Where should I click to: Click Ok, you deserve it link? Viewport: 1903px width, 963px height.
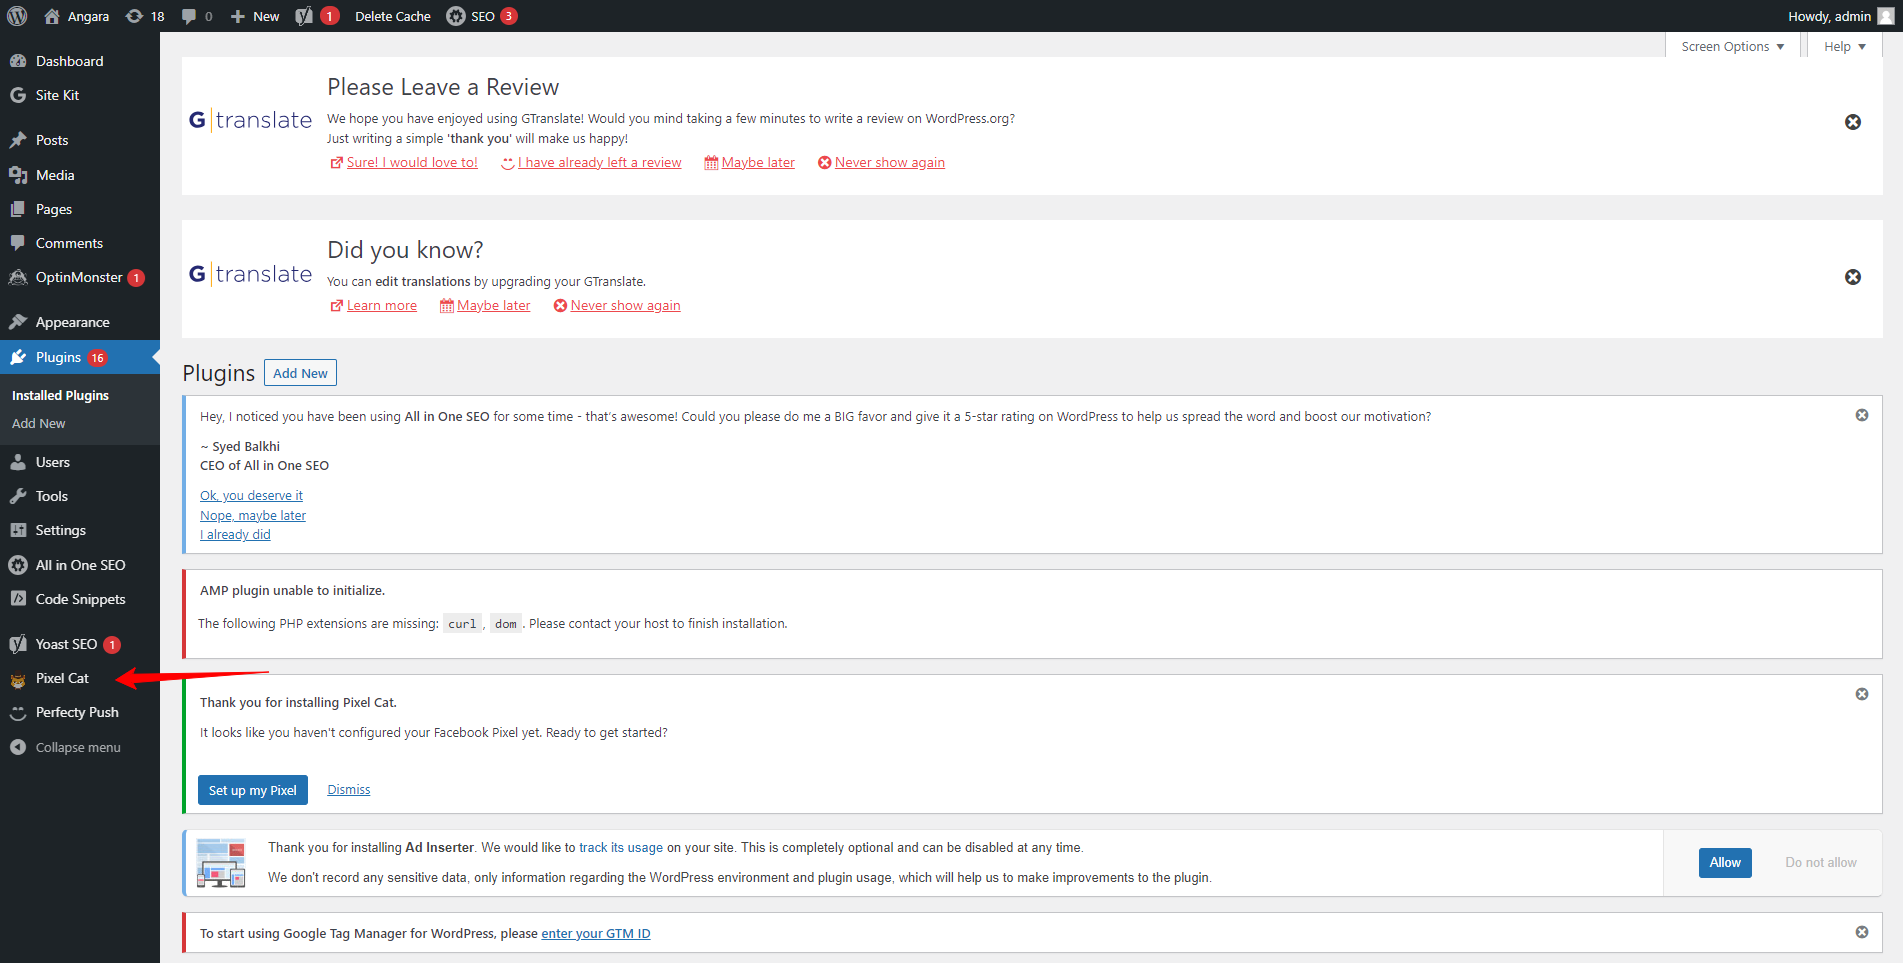pyautogui.click(x=251, y=496)
